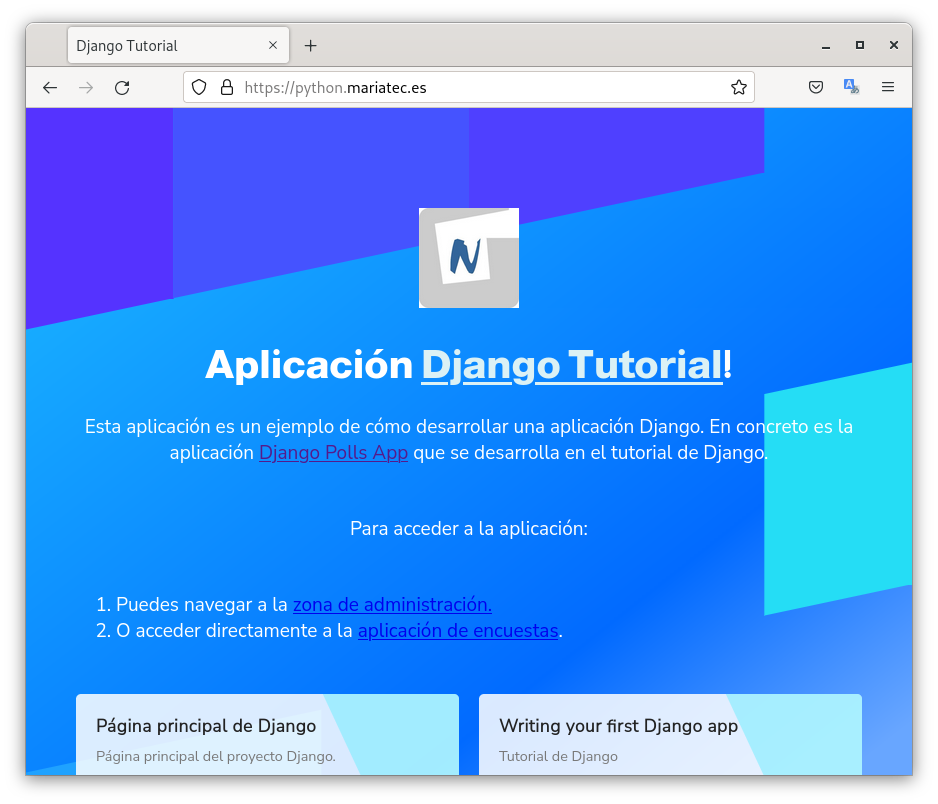
Task: Follow the Django Polls App link
Action: point(333,453)
